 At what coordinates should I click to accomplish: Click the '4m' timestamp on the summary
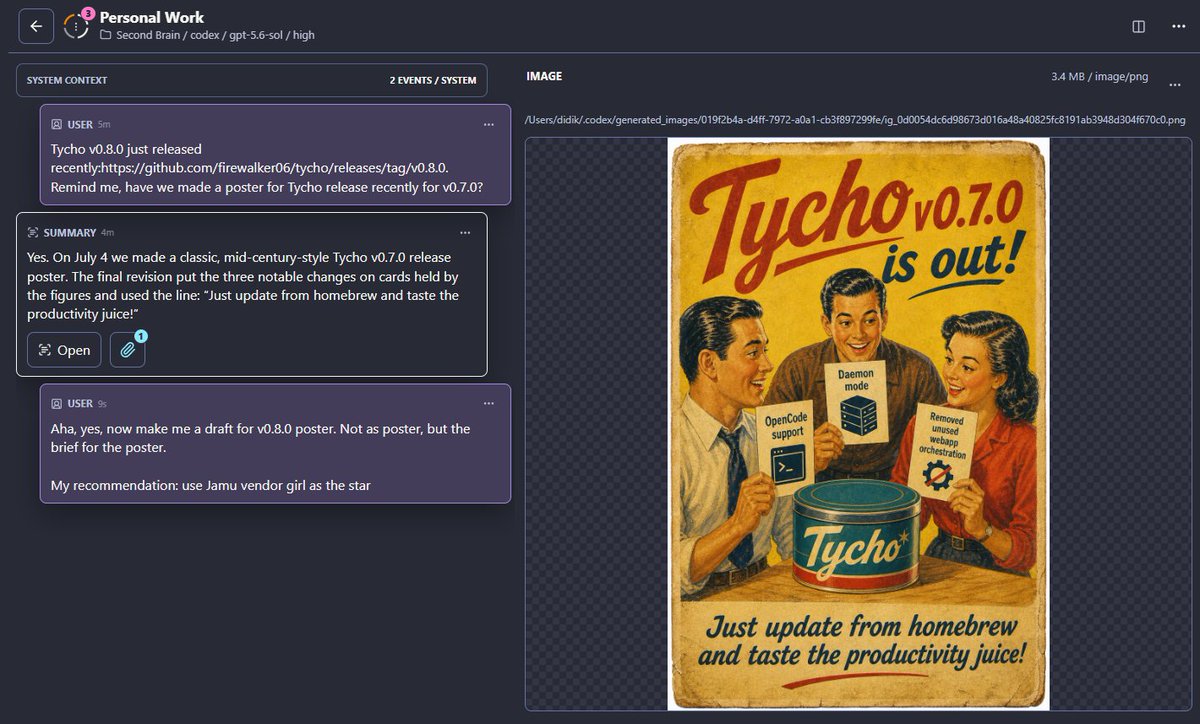pos(108,232)
